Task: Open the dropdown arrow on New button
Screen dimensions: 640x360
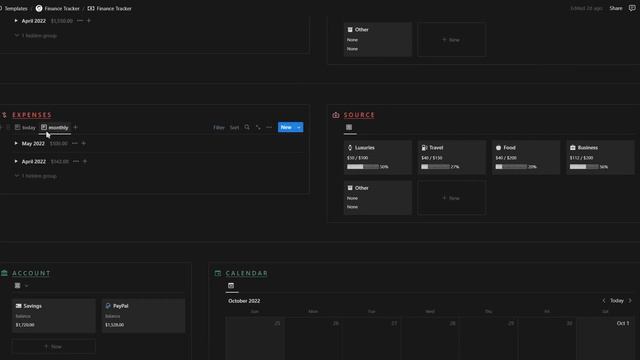Action: (x=299, y=127)
